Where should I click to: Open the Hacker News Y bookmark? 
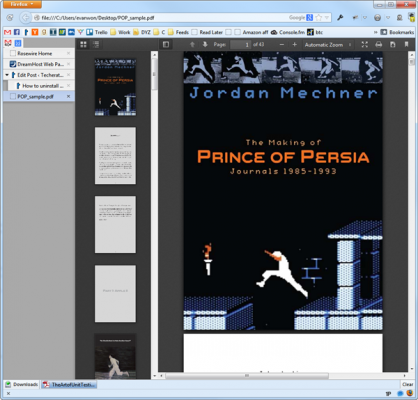35,32
